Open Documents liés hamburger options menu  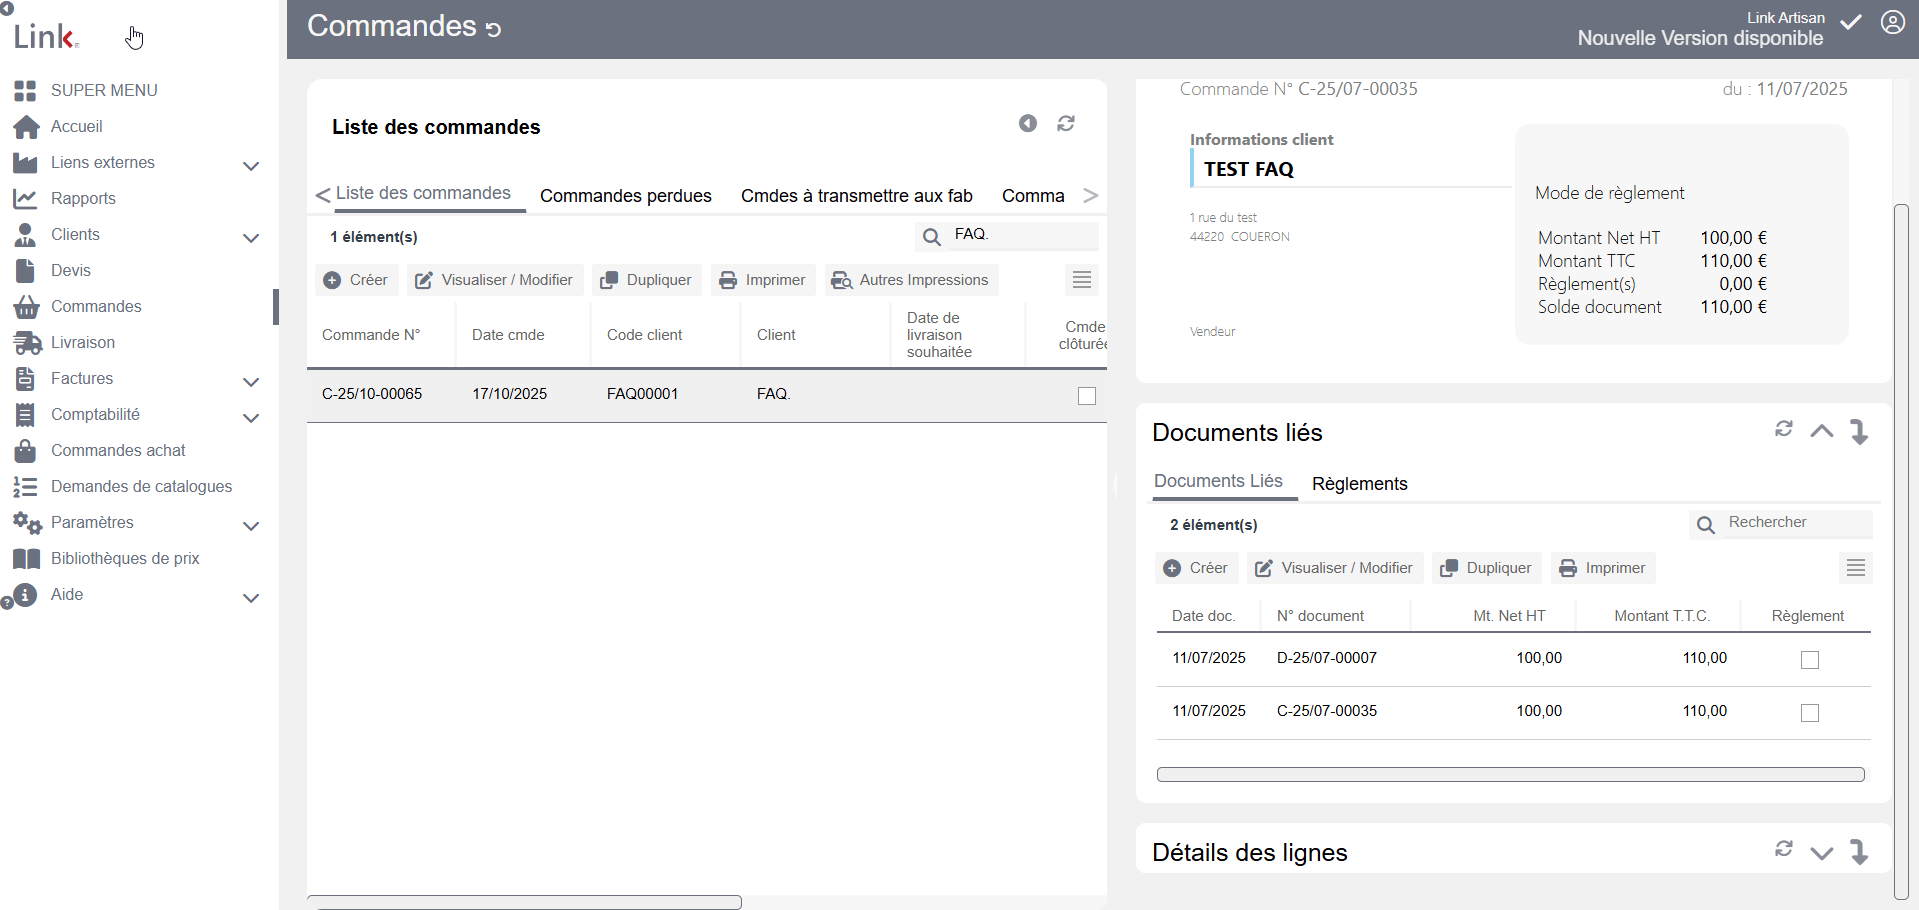[1856, 568]
